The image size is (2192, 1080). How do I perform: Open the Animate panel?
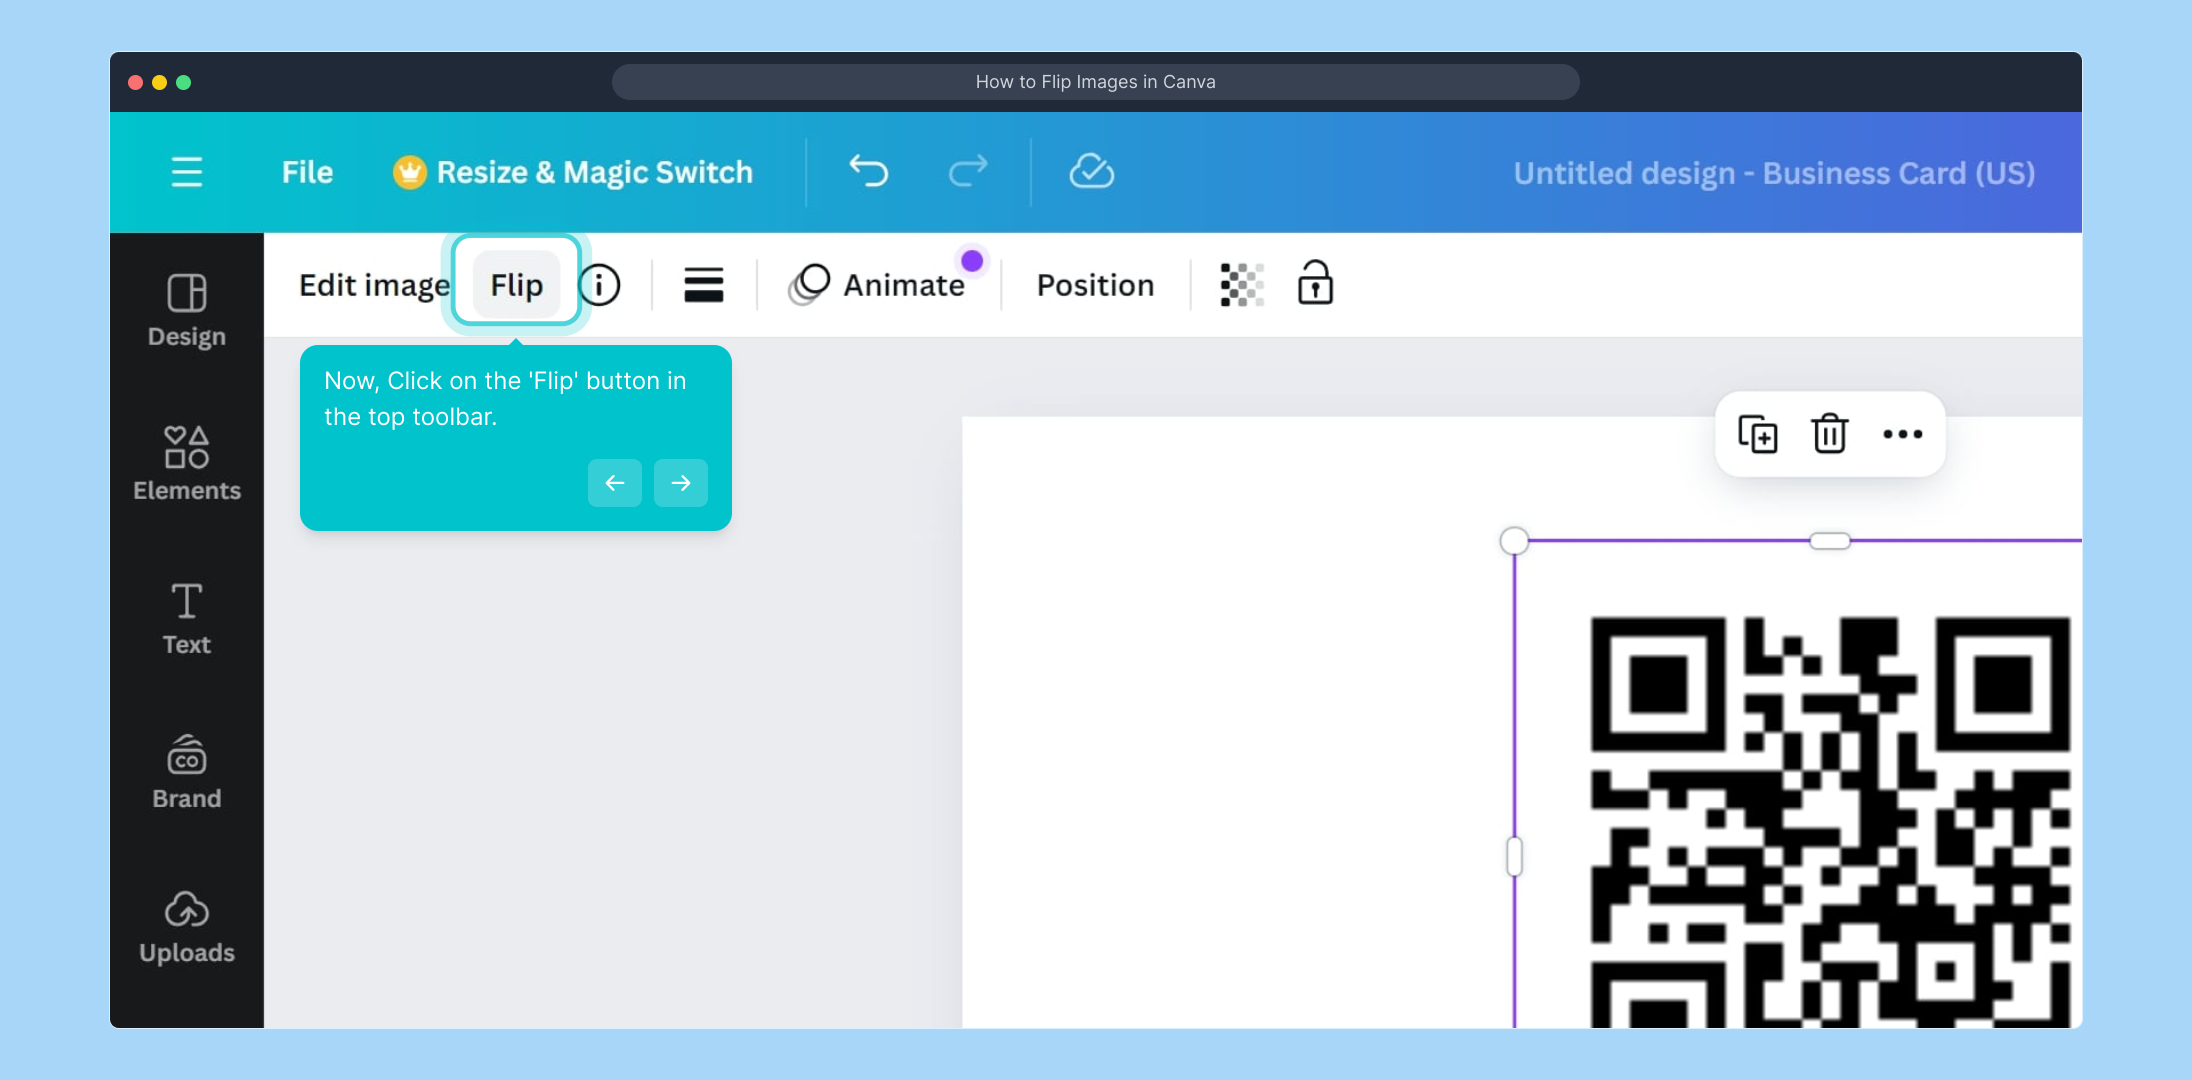[879, 285]
